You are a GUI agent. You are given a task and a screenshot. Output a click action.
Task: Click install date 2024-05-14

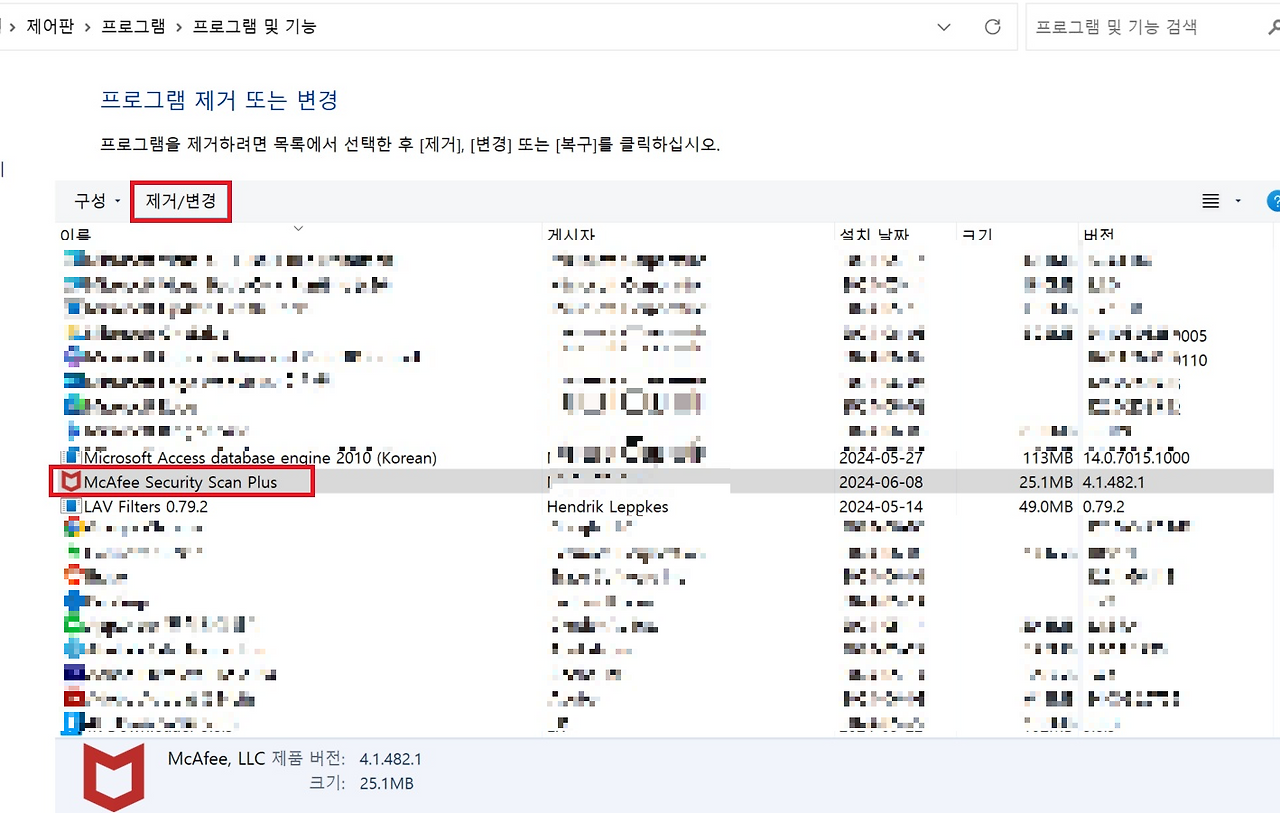click(x=880, y=506)
